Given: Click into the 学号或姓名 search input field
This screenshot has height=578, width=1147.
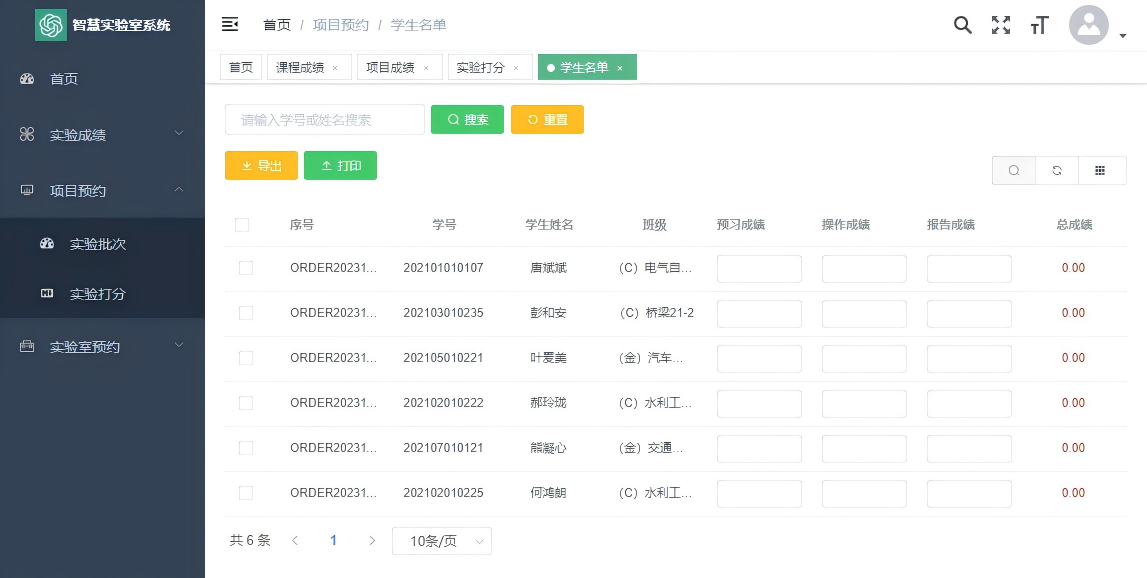Looking at the screenshot, I should [324, 119].
